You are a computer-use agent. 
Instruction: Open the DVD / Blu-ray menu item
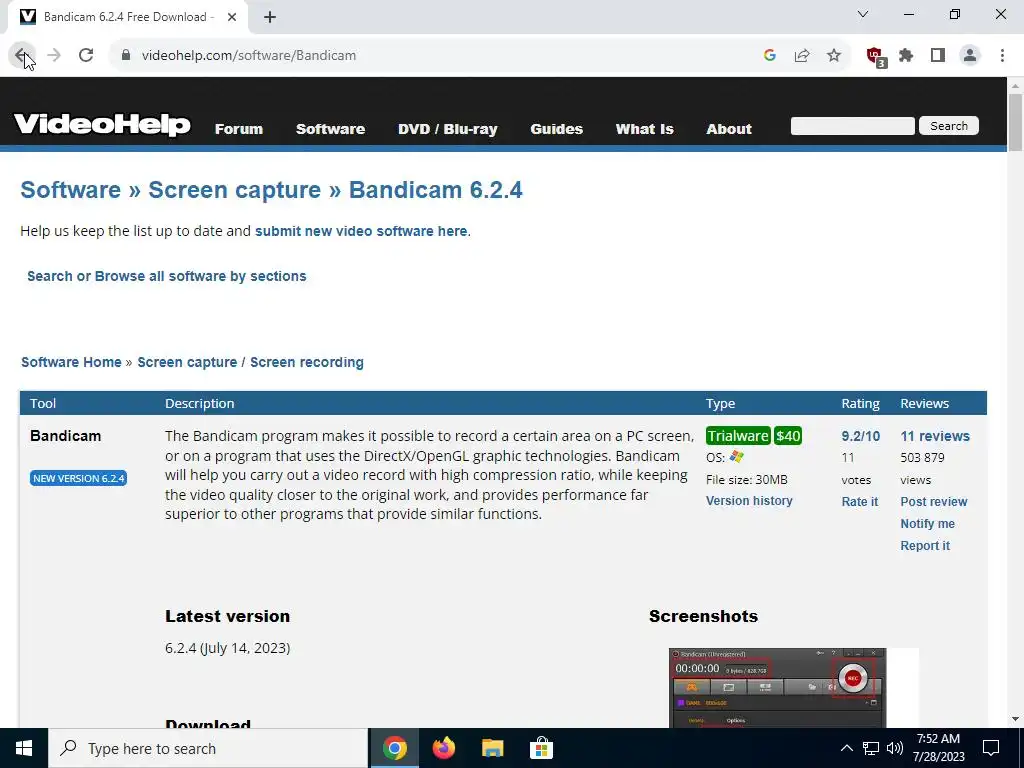448,129
